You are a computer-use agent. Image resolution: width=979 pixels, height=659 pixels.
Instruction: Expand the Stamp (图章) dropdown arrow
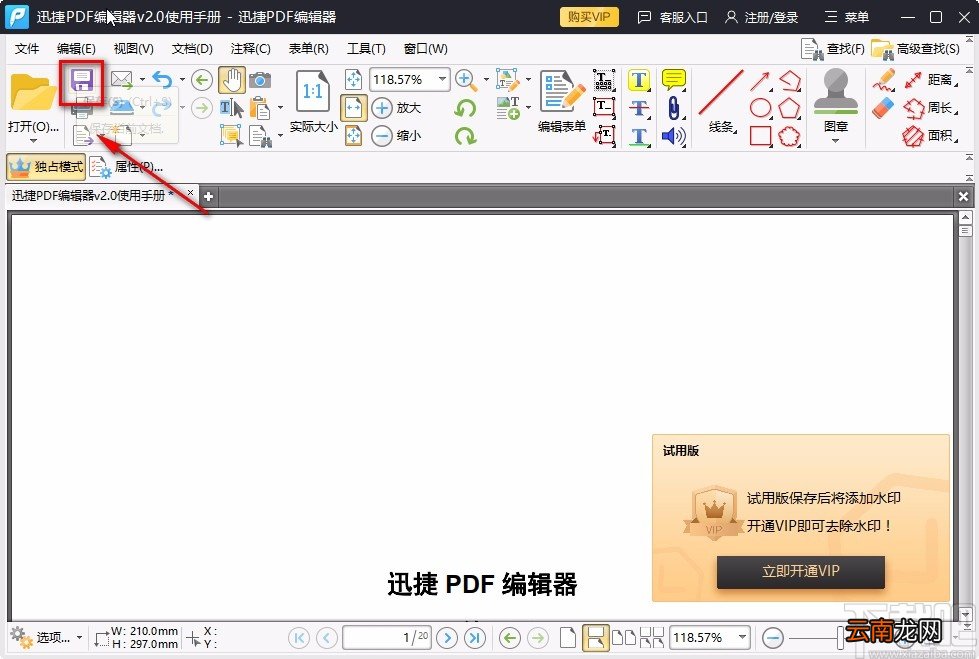pos(835,141)
